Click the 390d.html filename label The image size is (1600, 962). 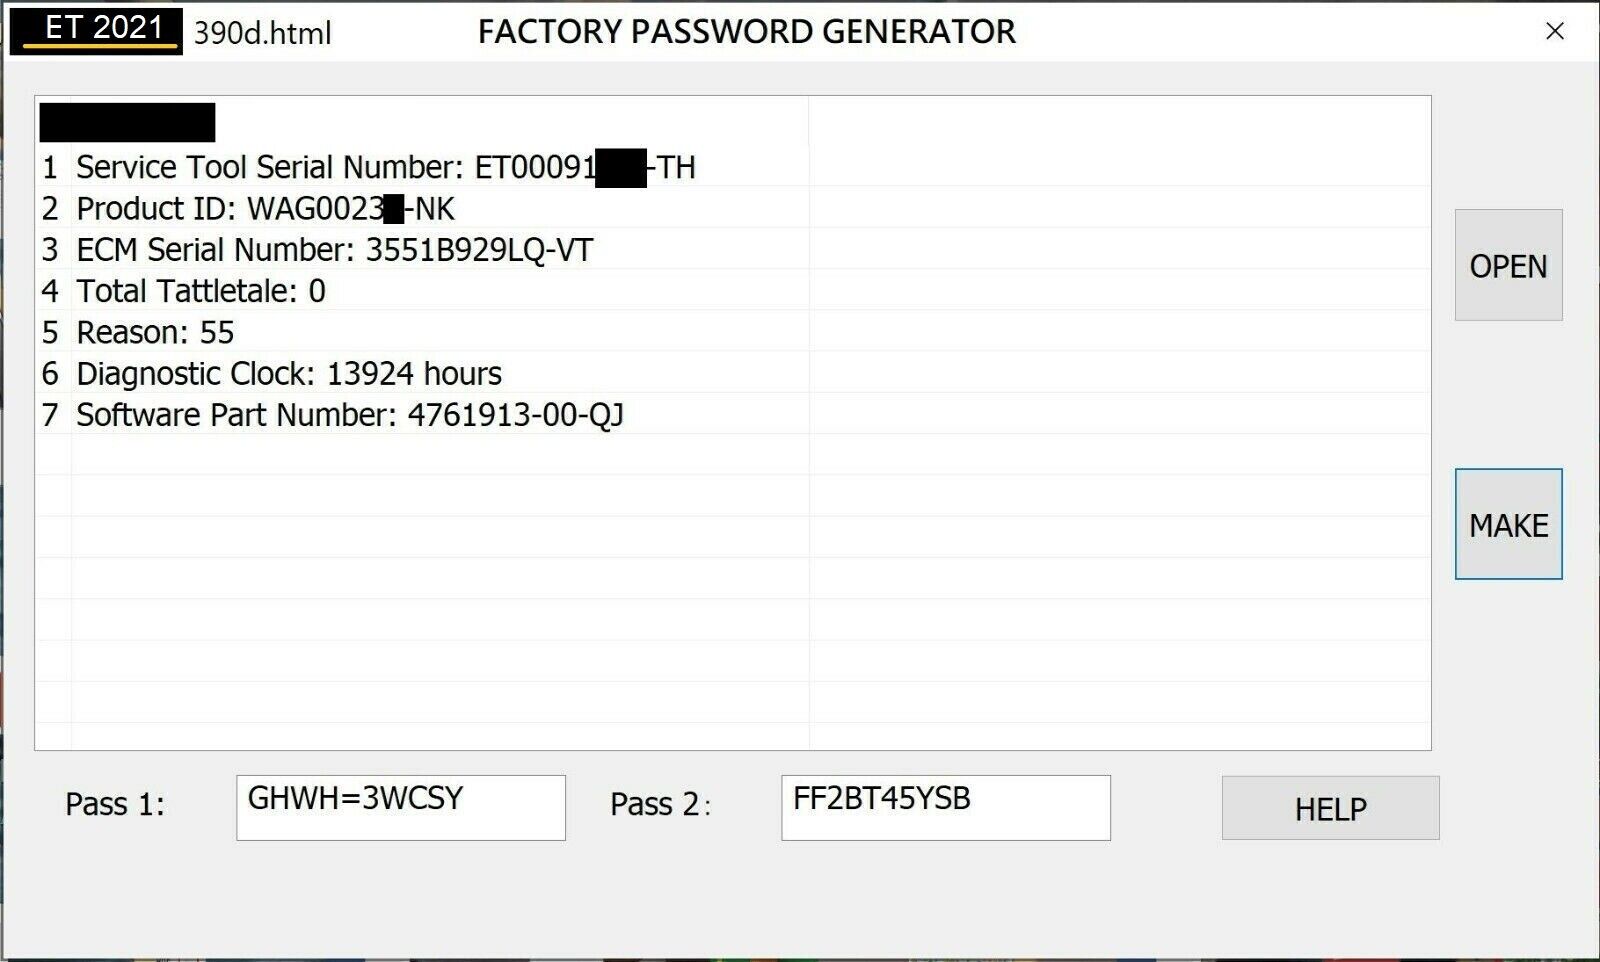263,33
